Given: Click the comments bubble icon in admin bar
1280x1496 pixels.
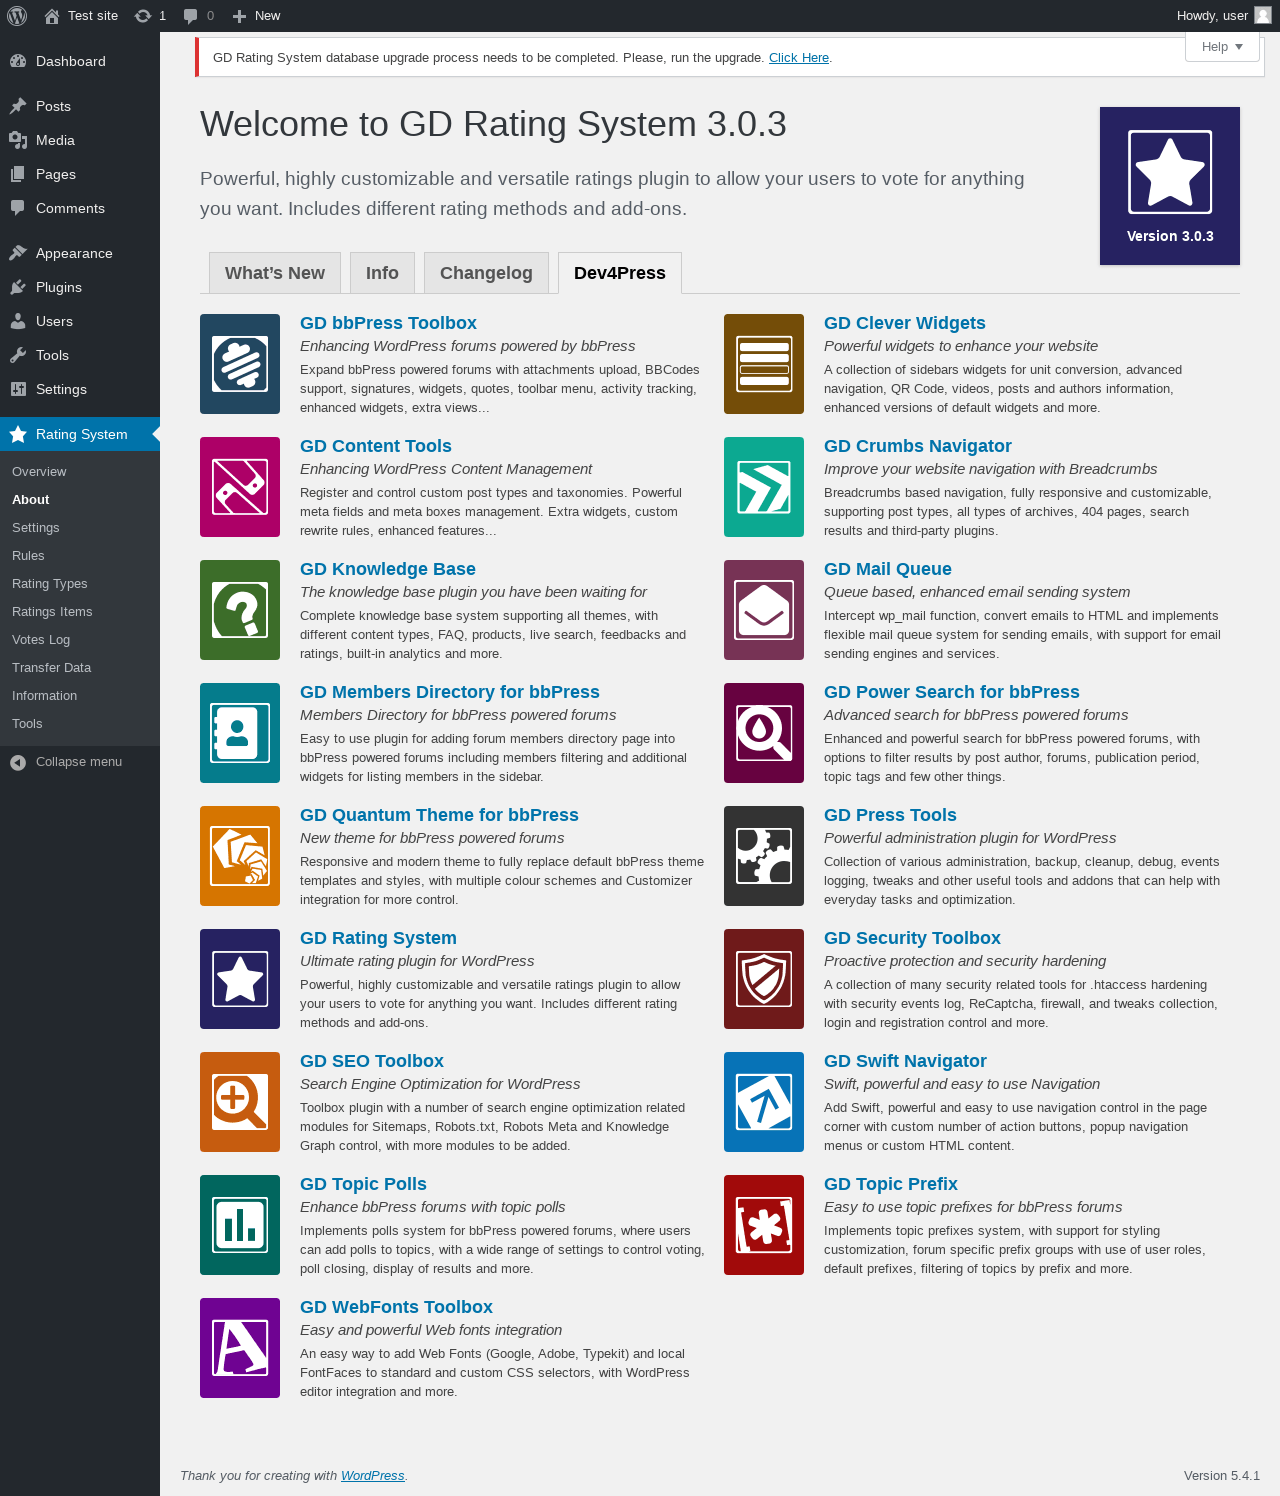Looking at the screenshot, I should [x=190, y=16].
